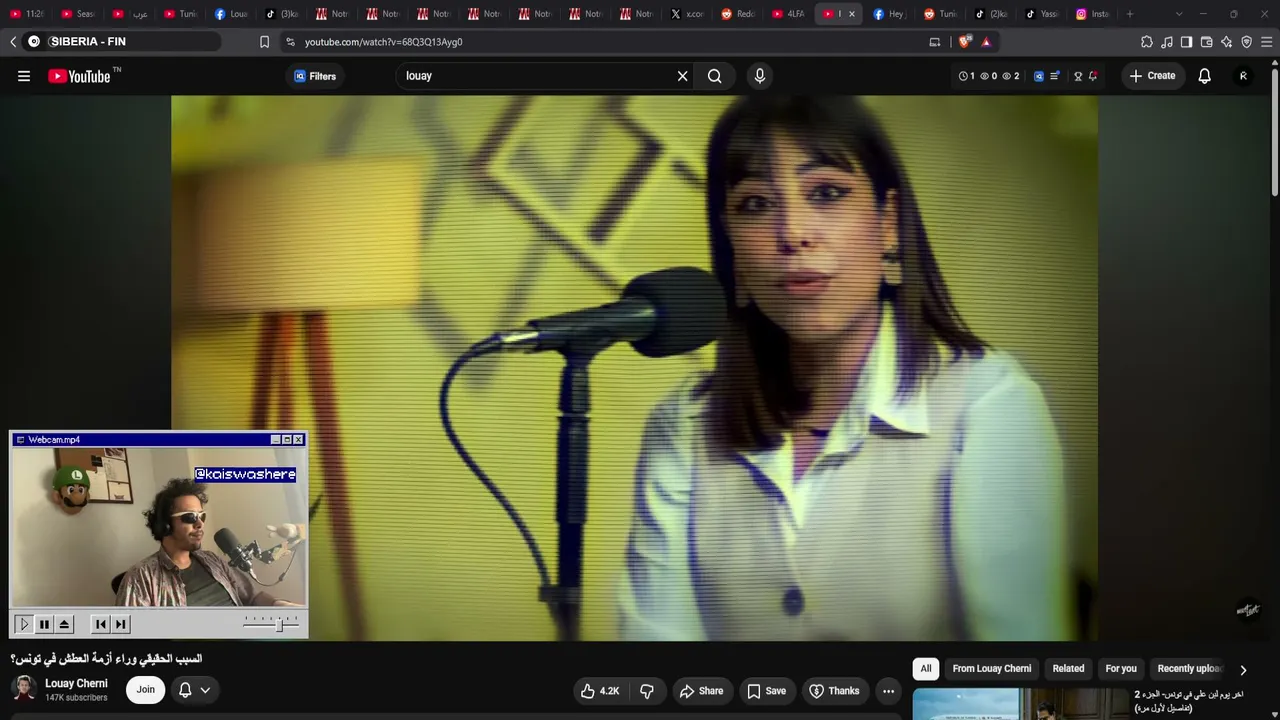
Task: Click the clock counter showing 1
Action: tap(966, 76)
